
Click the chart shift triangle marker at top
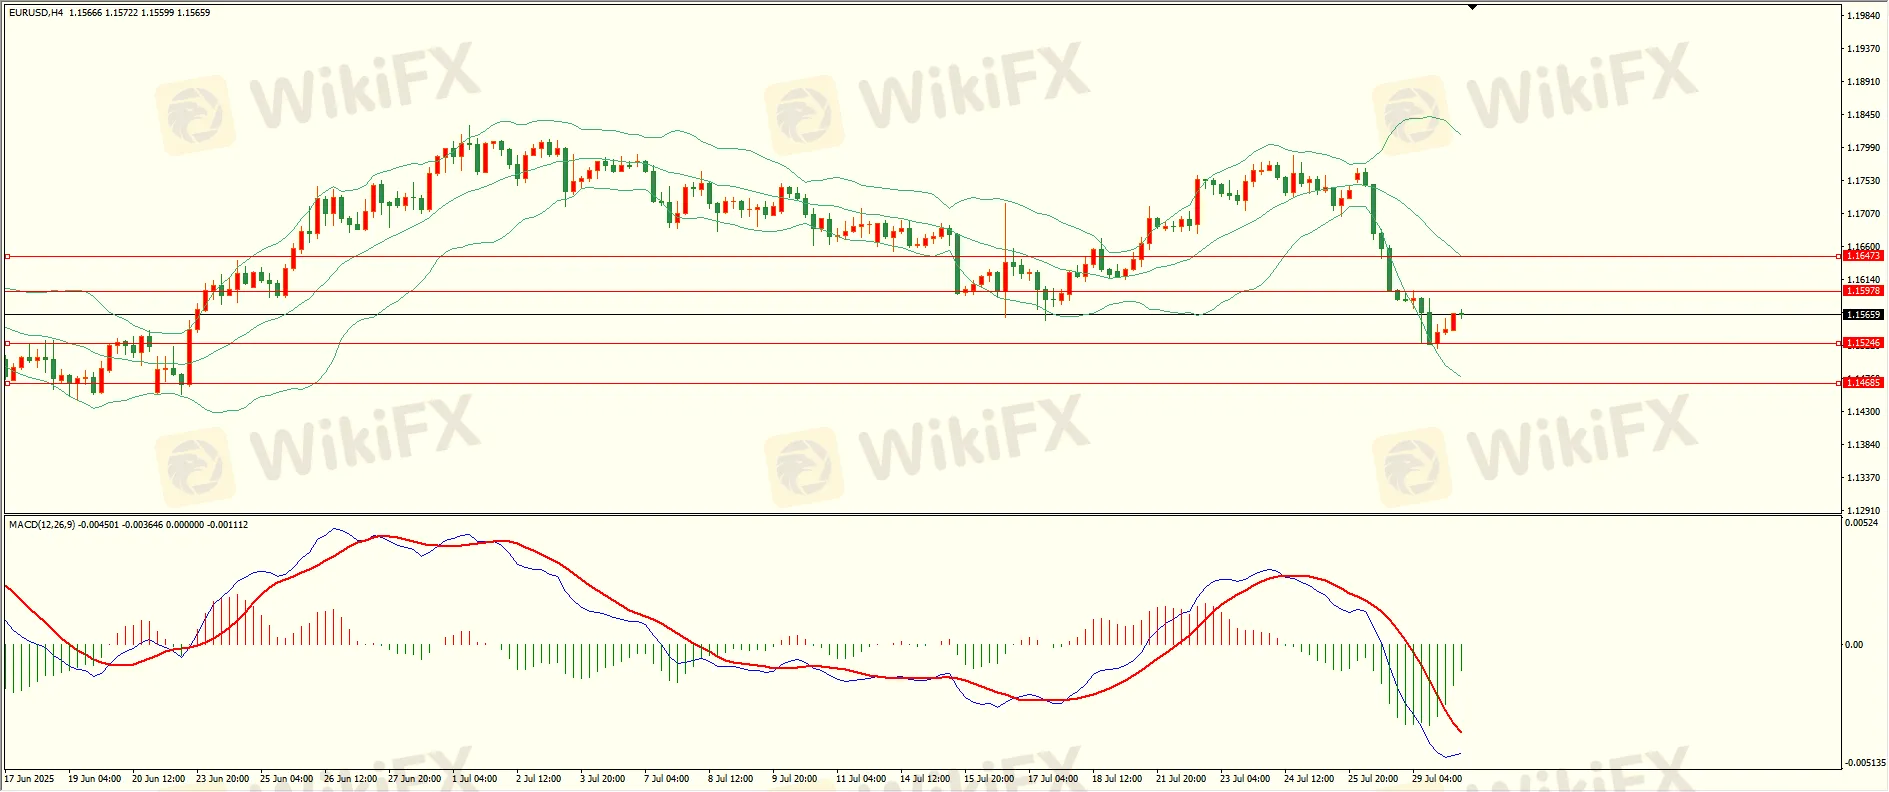tap(1472, 7)
